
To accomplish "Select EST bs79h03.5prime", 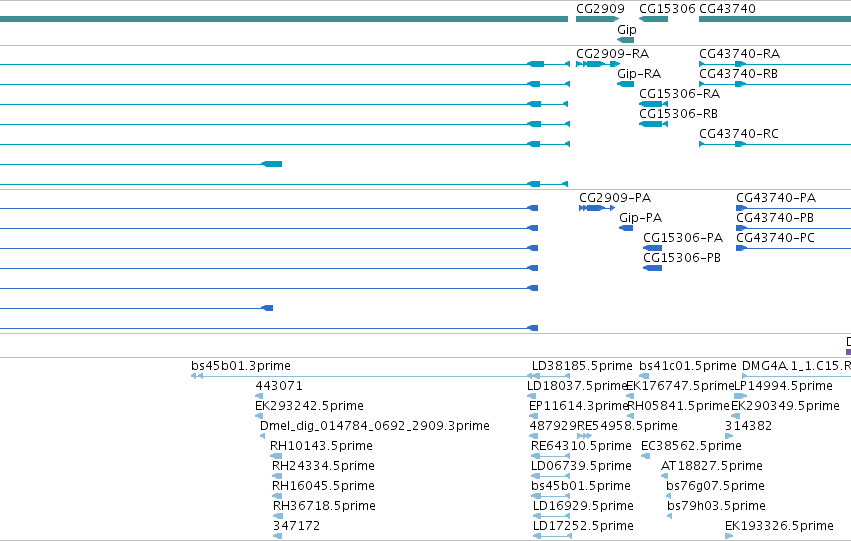I will [716, 506].
